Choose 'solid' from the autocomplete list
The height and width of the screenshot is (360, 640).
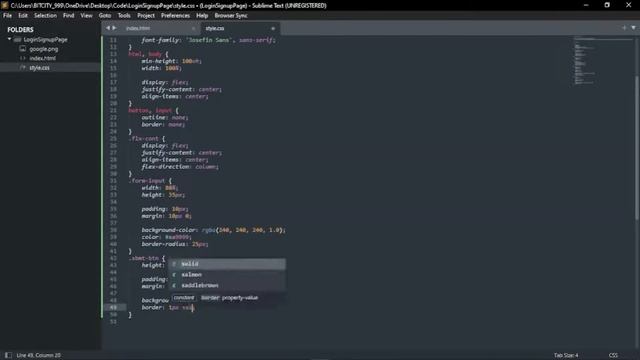(227, 264)
